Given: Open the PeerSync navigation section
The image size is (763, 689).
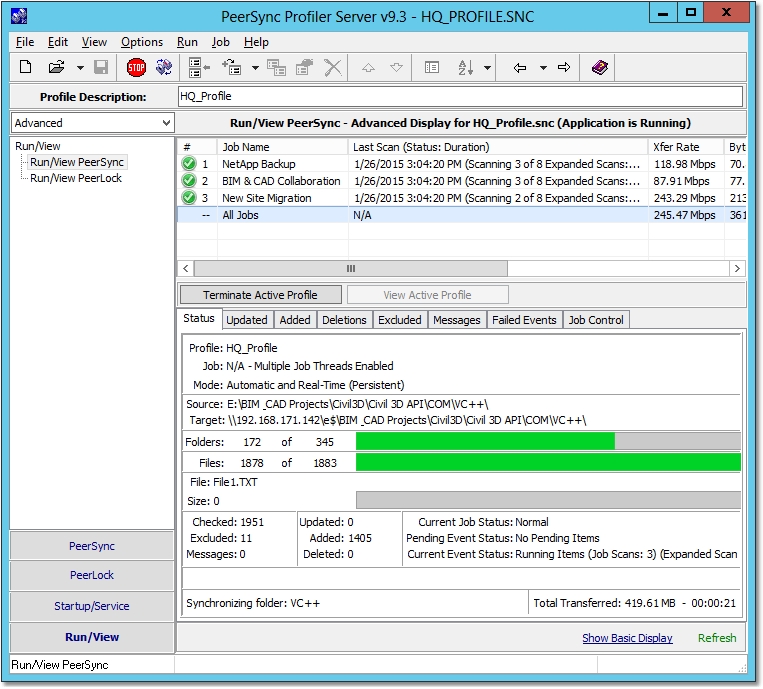Looking at the screenshot, I should [x=92, y=546].
